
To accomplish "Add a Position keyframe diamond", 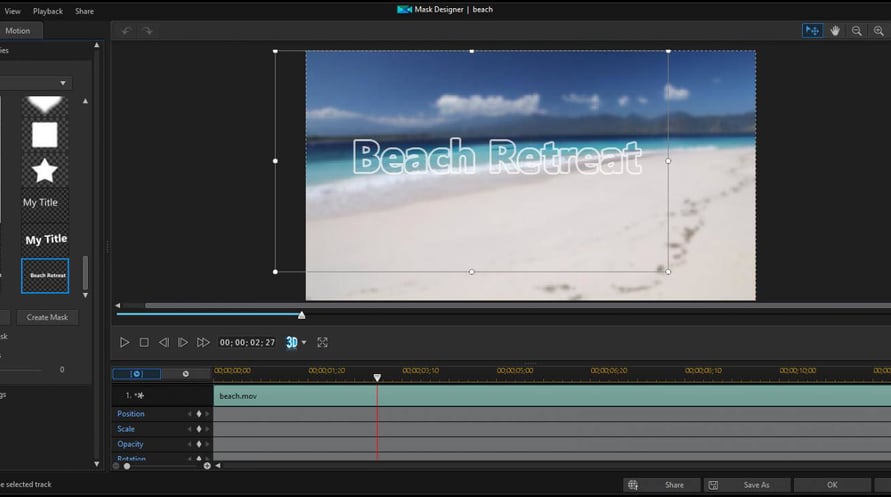I will click(199, 414).
